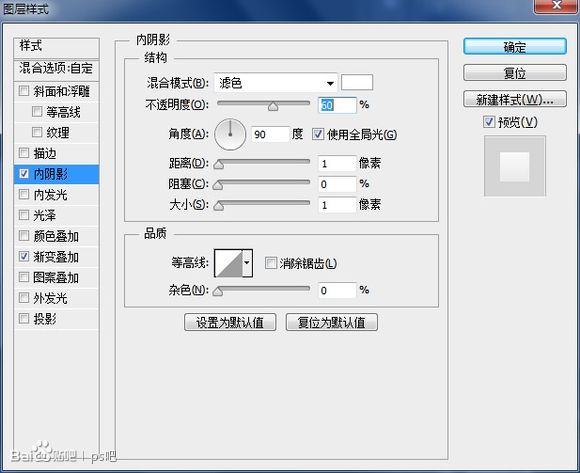
Task: Select the 投影 style row
Action: 56,319
